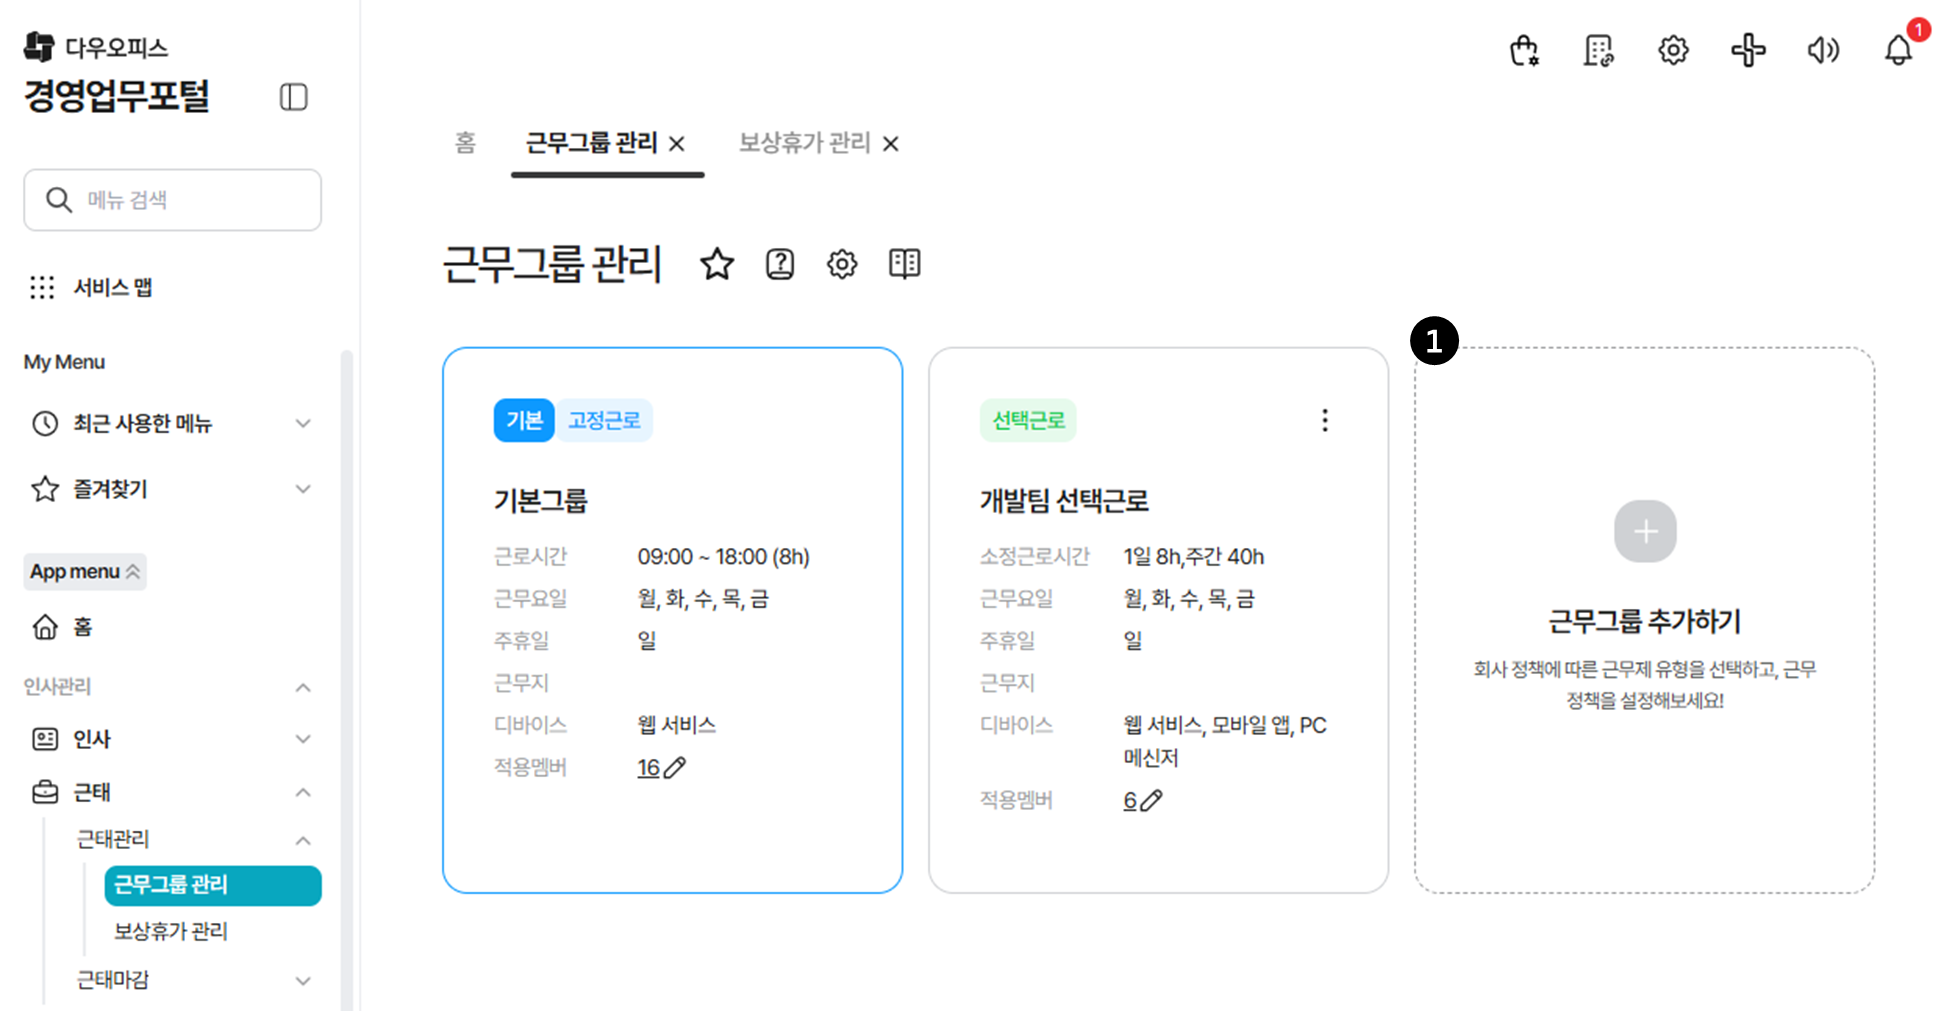The image size is (1954, 1011).
Task: Expand the 즐겨찾기 section
Action: click(x=302, y=489)
